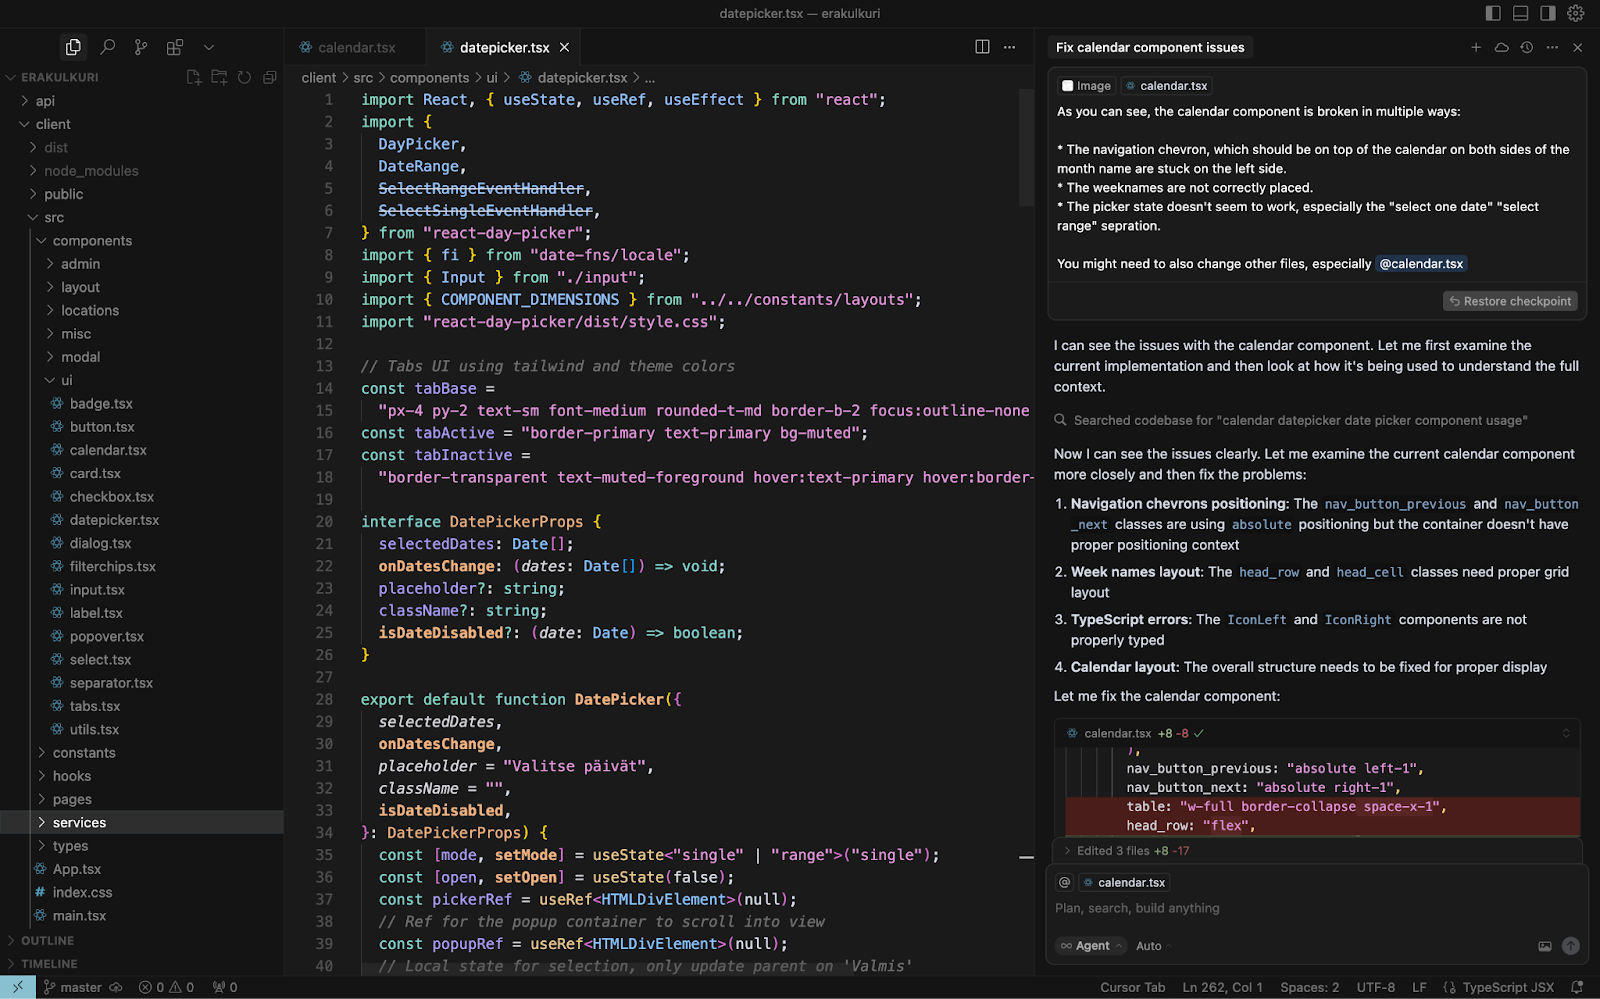Screen dimensions: 1600x999
Task: Toggle the AI pane layout icon
Action: (x=1548, y=13)
